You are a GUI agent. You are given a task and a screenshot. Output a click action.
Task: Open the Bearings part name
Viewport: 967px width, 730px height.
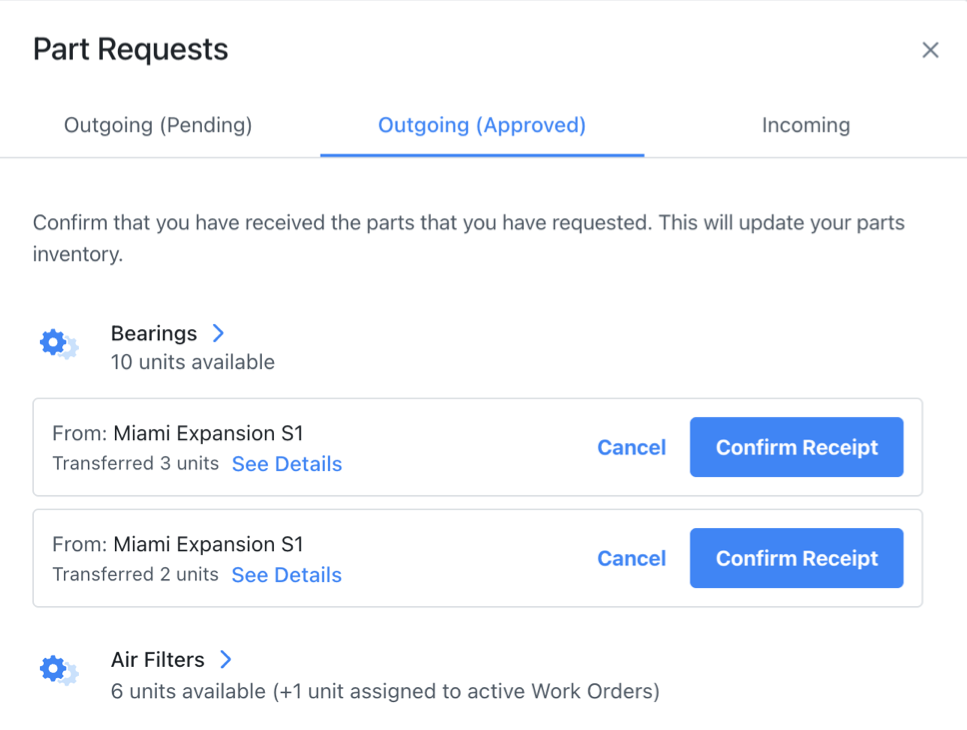pos(154,334)
